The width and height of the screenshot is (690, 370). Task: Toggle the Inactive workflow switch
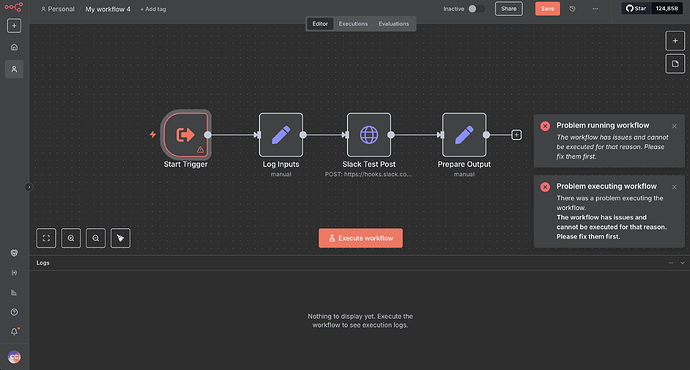coord(476,9)
